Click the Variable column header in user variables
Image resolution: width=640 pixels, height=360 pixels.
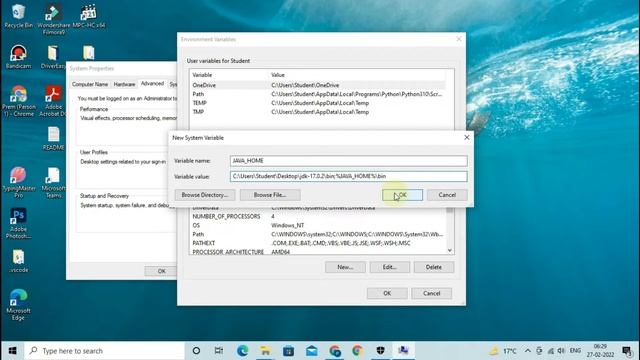229,75
